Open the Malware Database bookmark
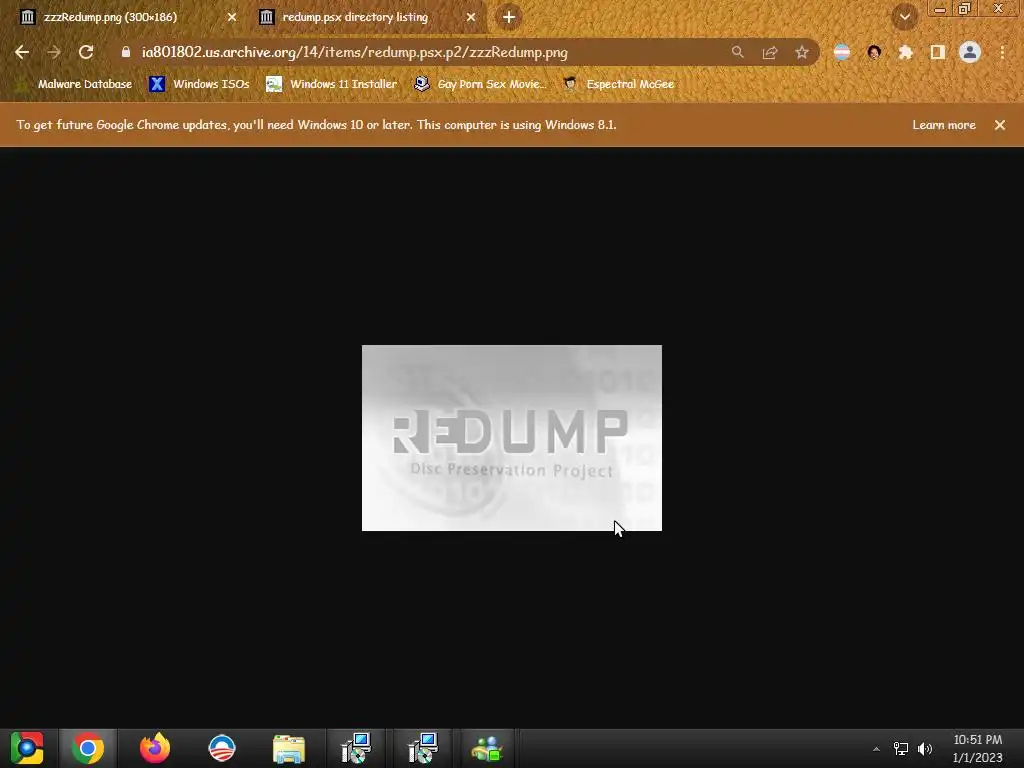 pyautogui.click(x=74, y=84)
